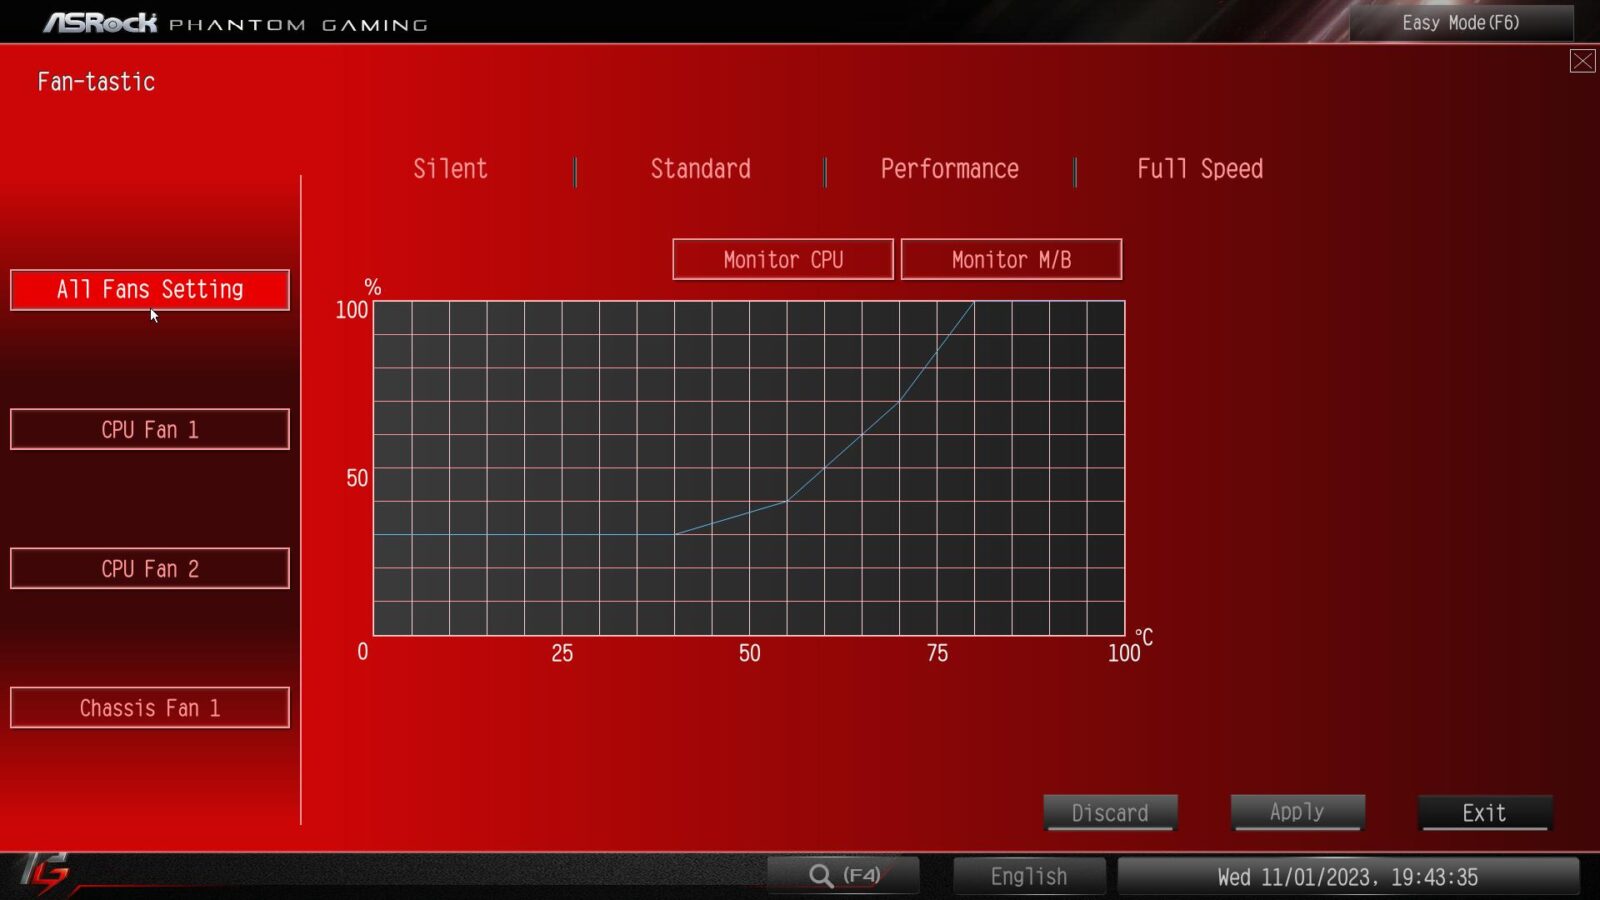Select the Silent fan preset
This screenshot has height=900, width=1600.
point(450,169)
